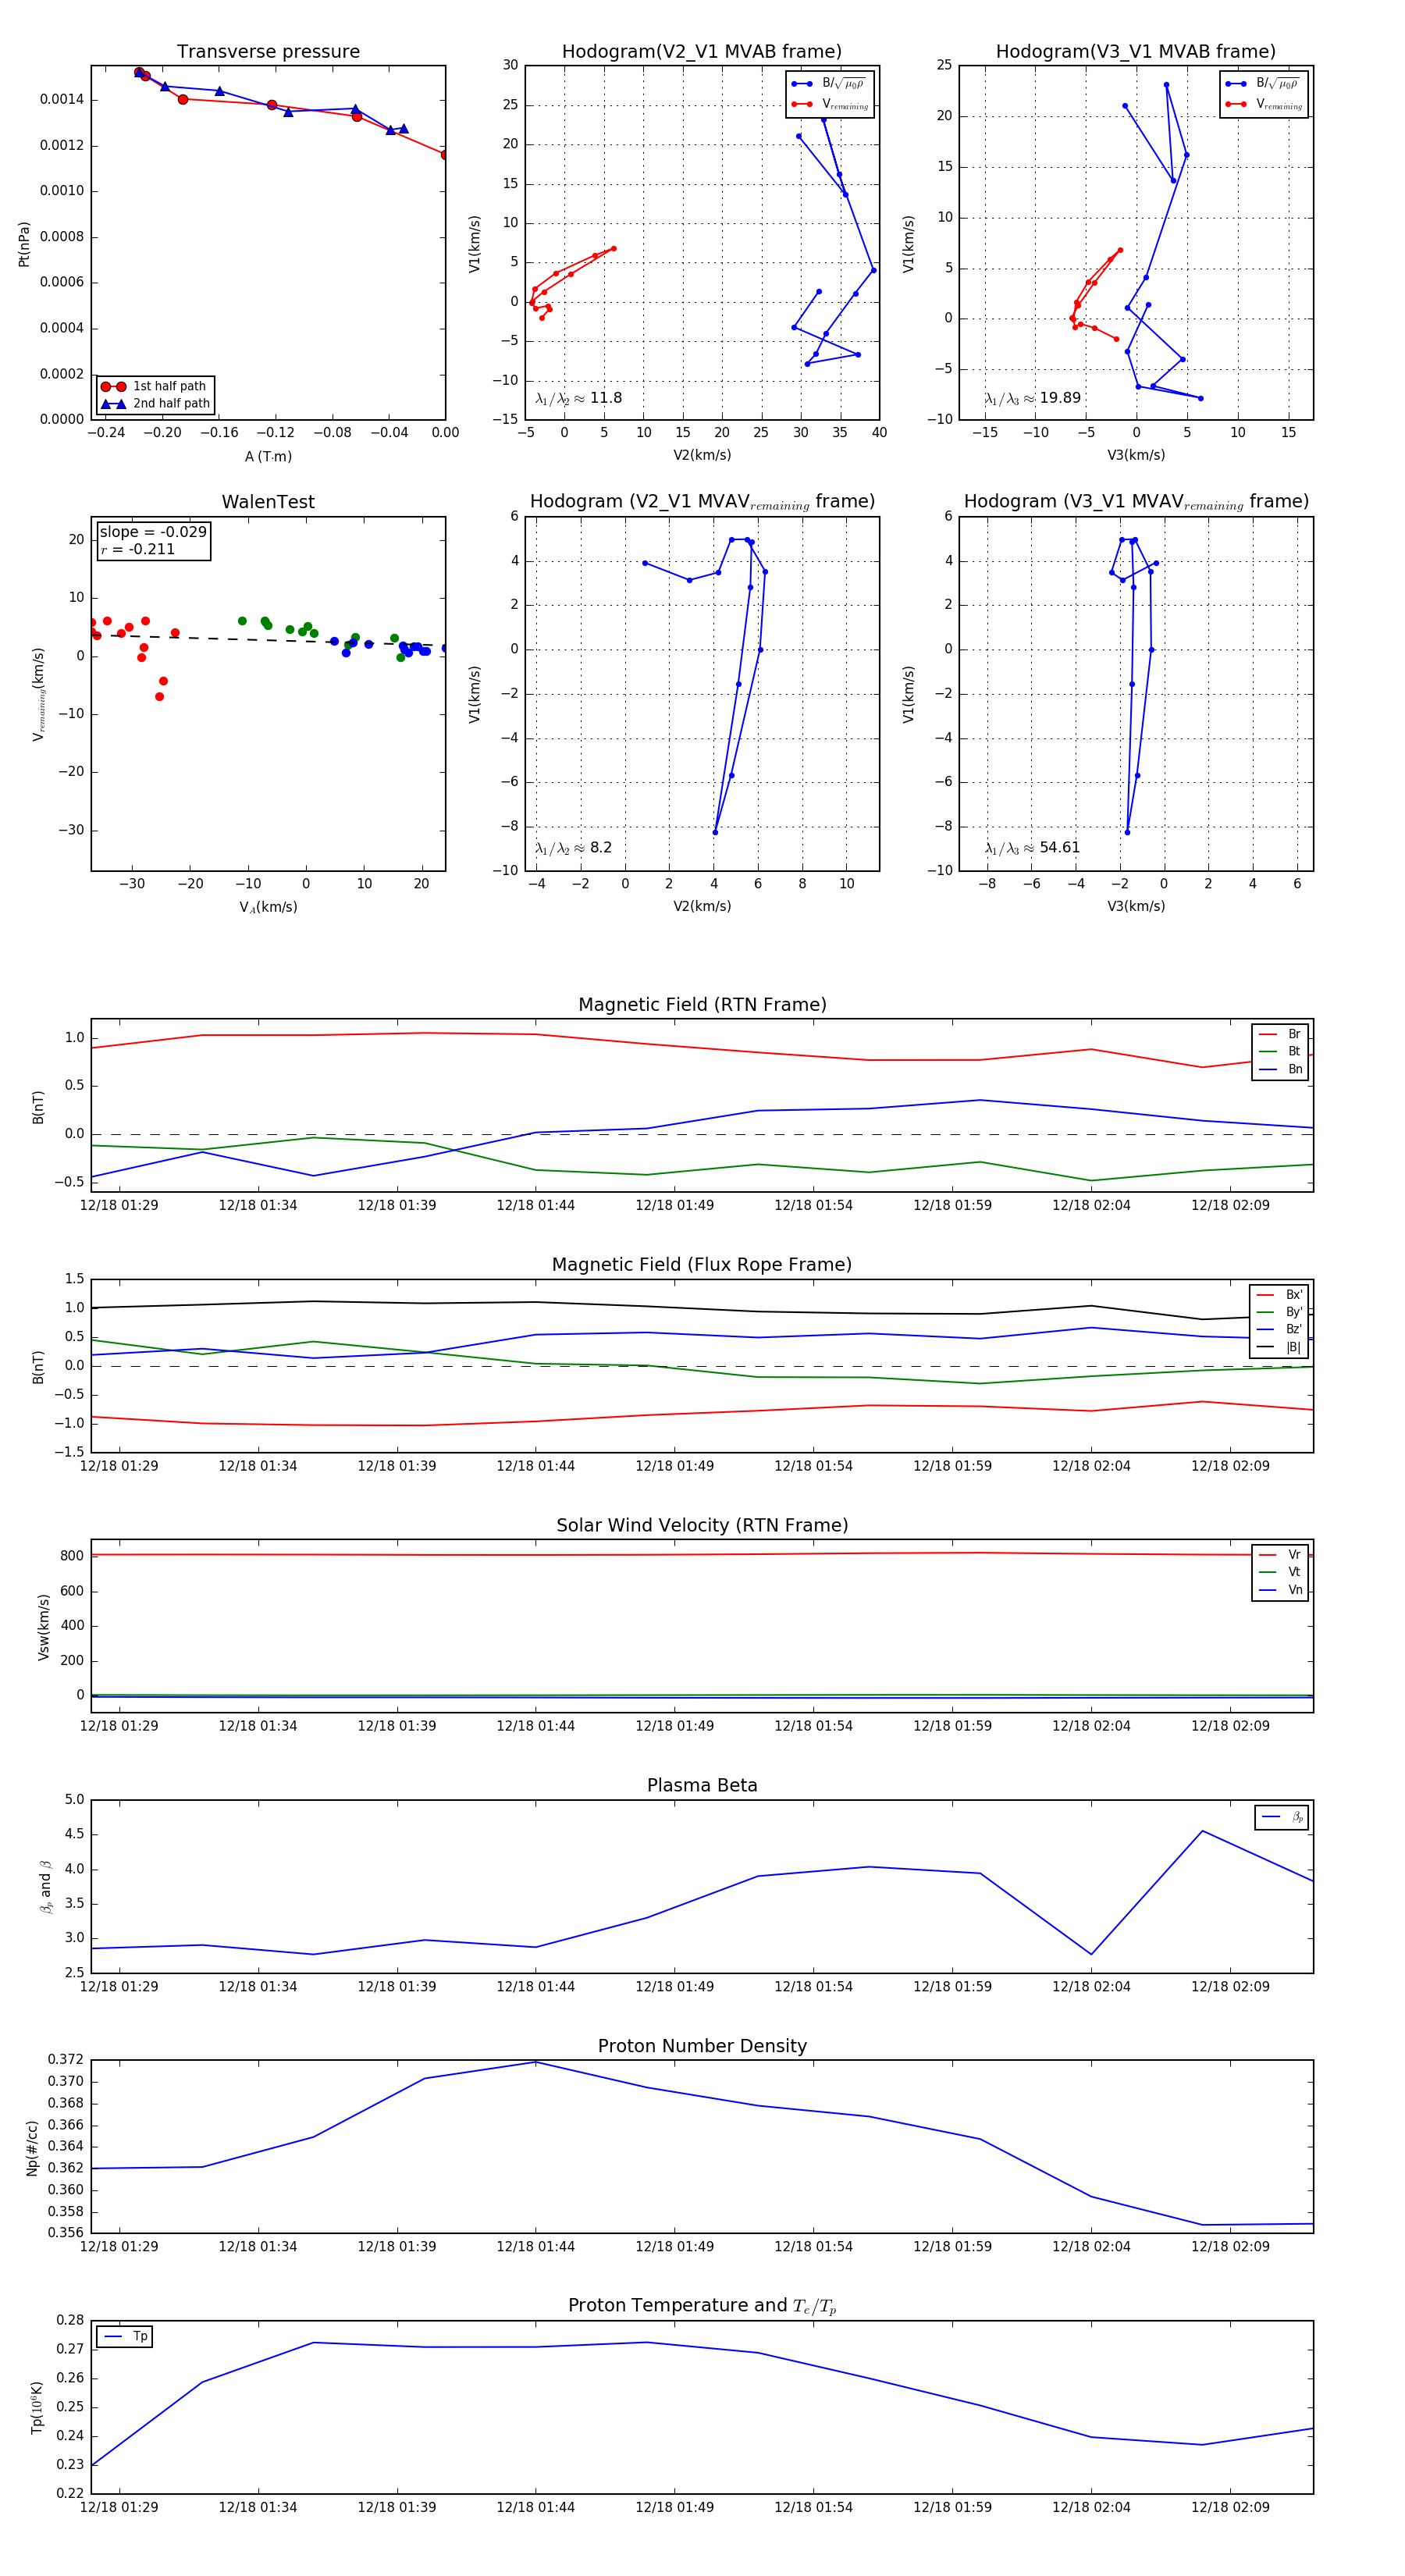Click the "Vsw(km/s)" y-axis label

coord(43,1627)
